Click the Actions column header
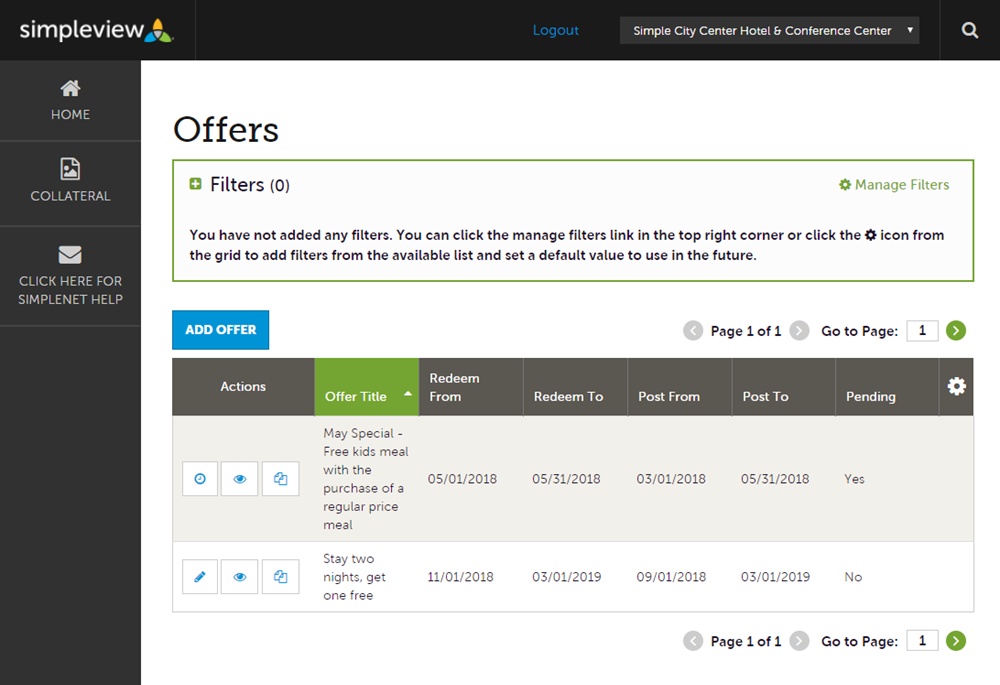Viewport: 1000px width, 685px height. [243, 387]
